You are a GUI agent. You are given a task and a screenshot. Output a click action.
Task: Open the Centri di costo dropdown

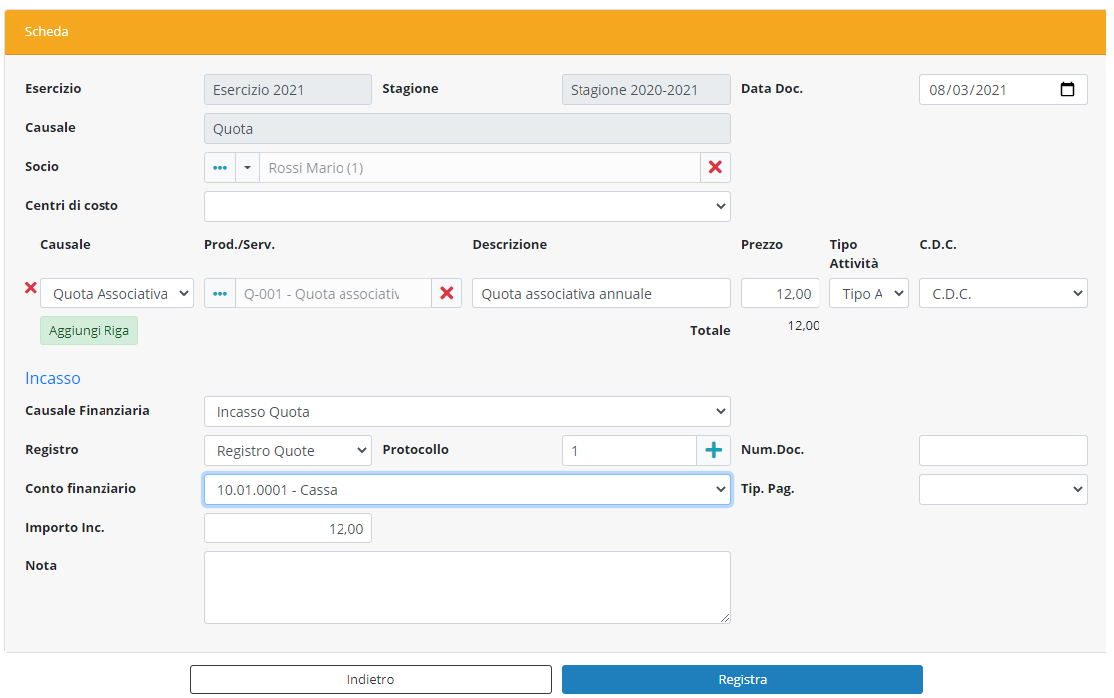click(467, 207)
